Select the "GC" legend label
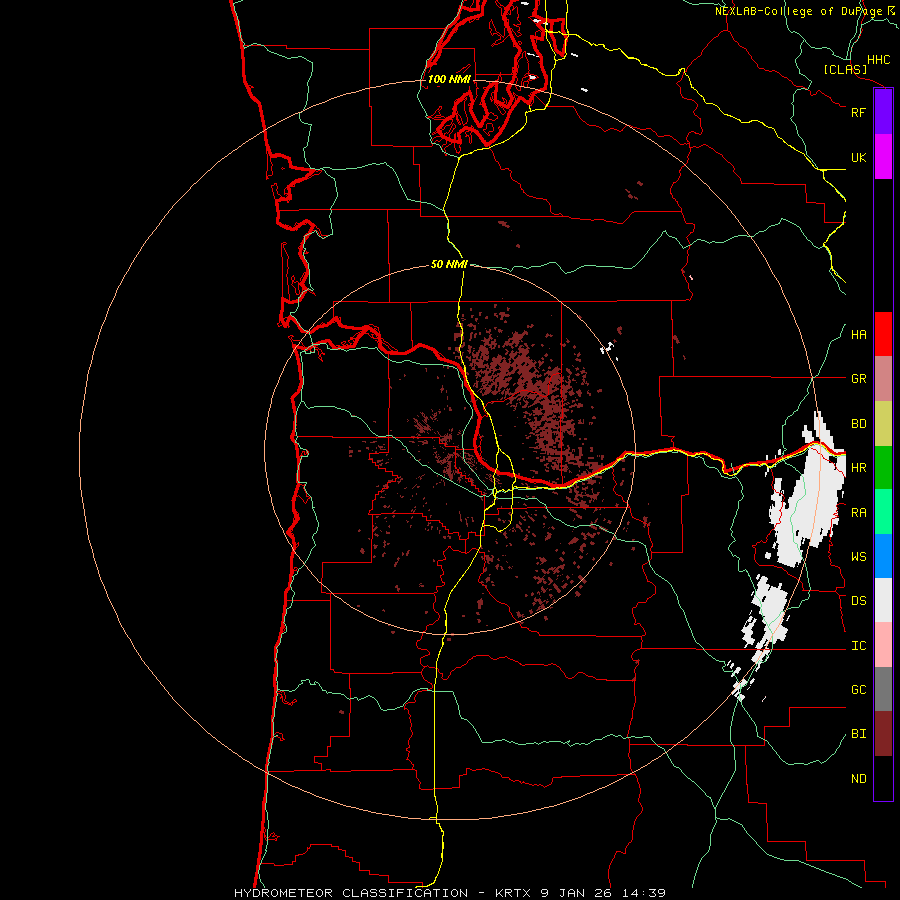This screenshot has width=900, height=900. (858, 690)
